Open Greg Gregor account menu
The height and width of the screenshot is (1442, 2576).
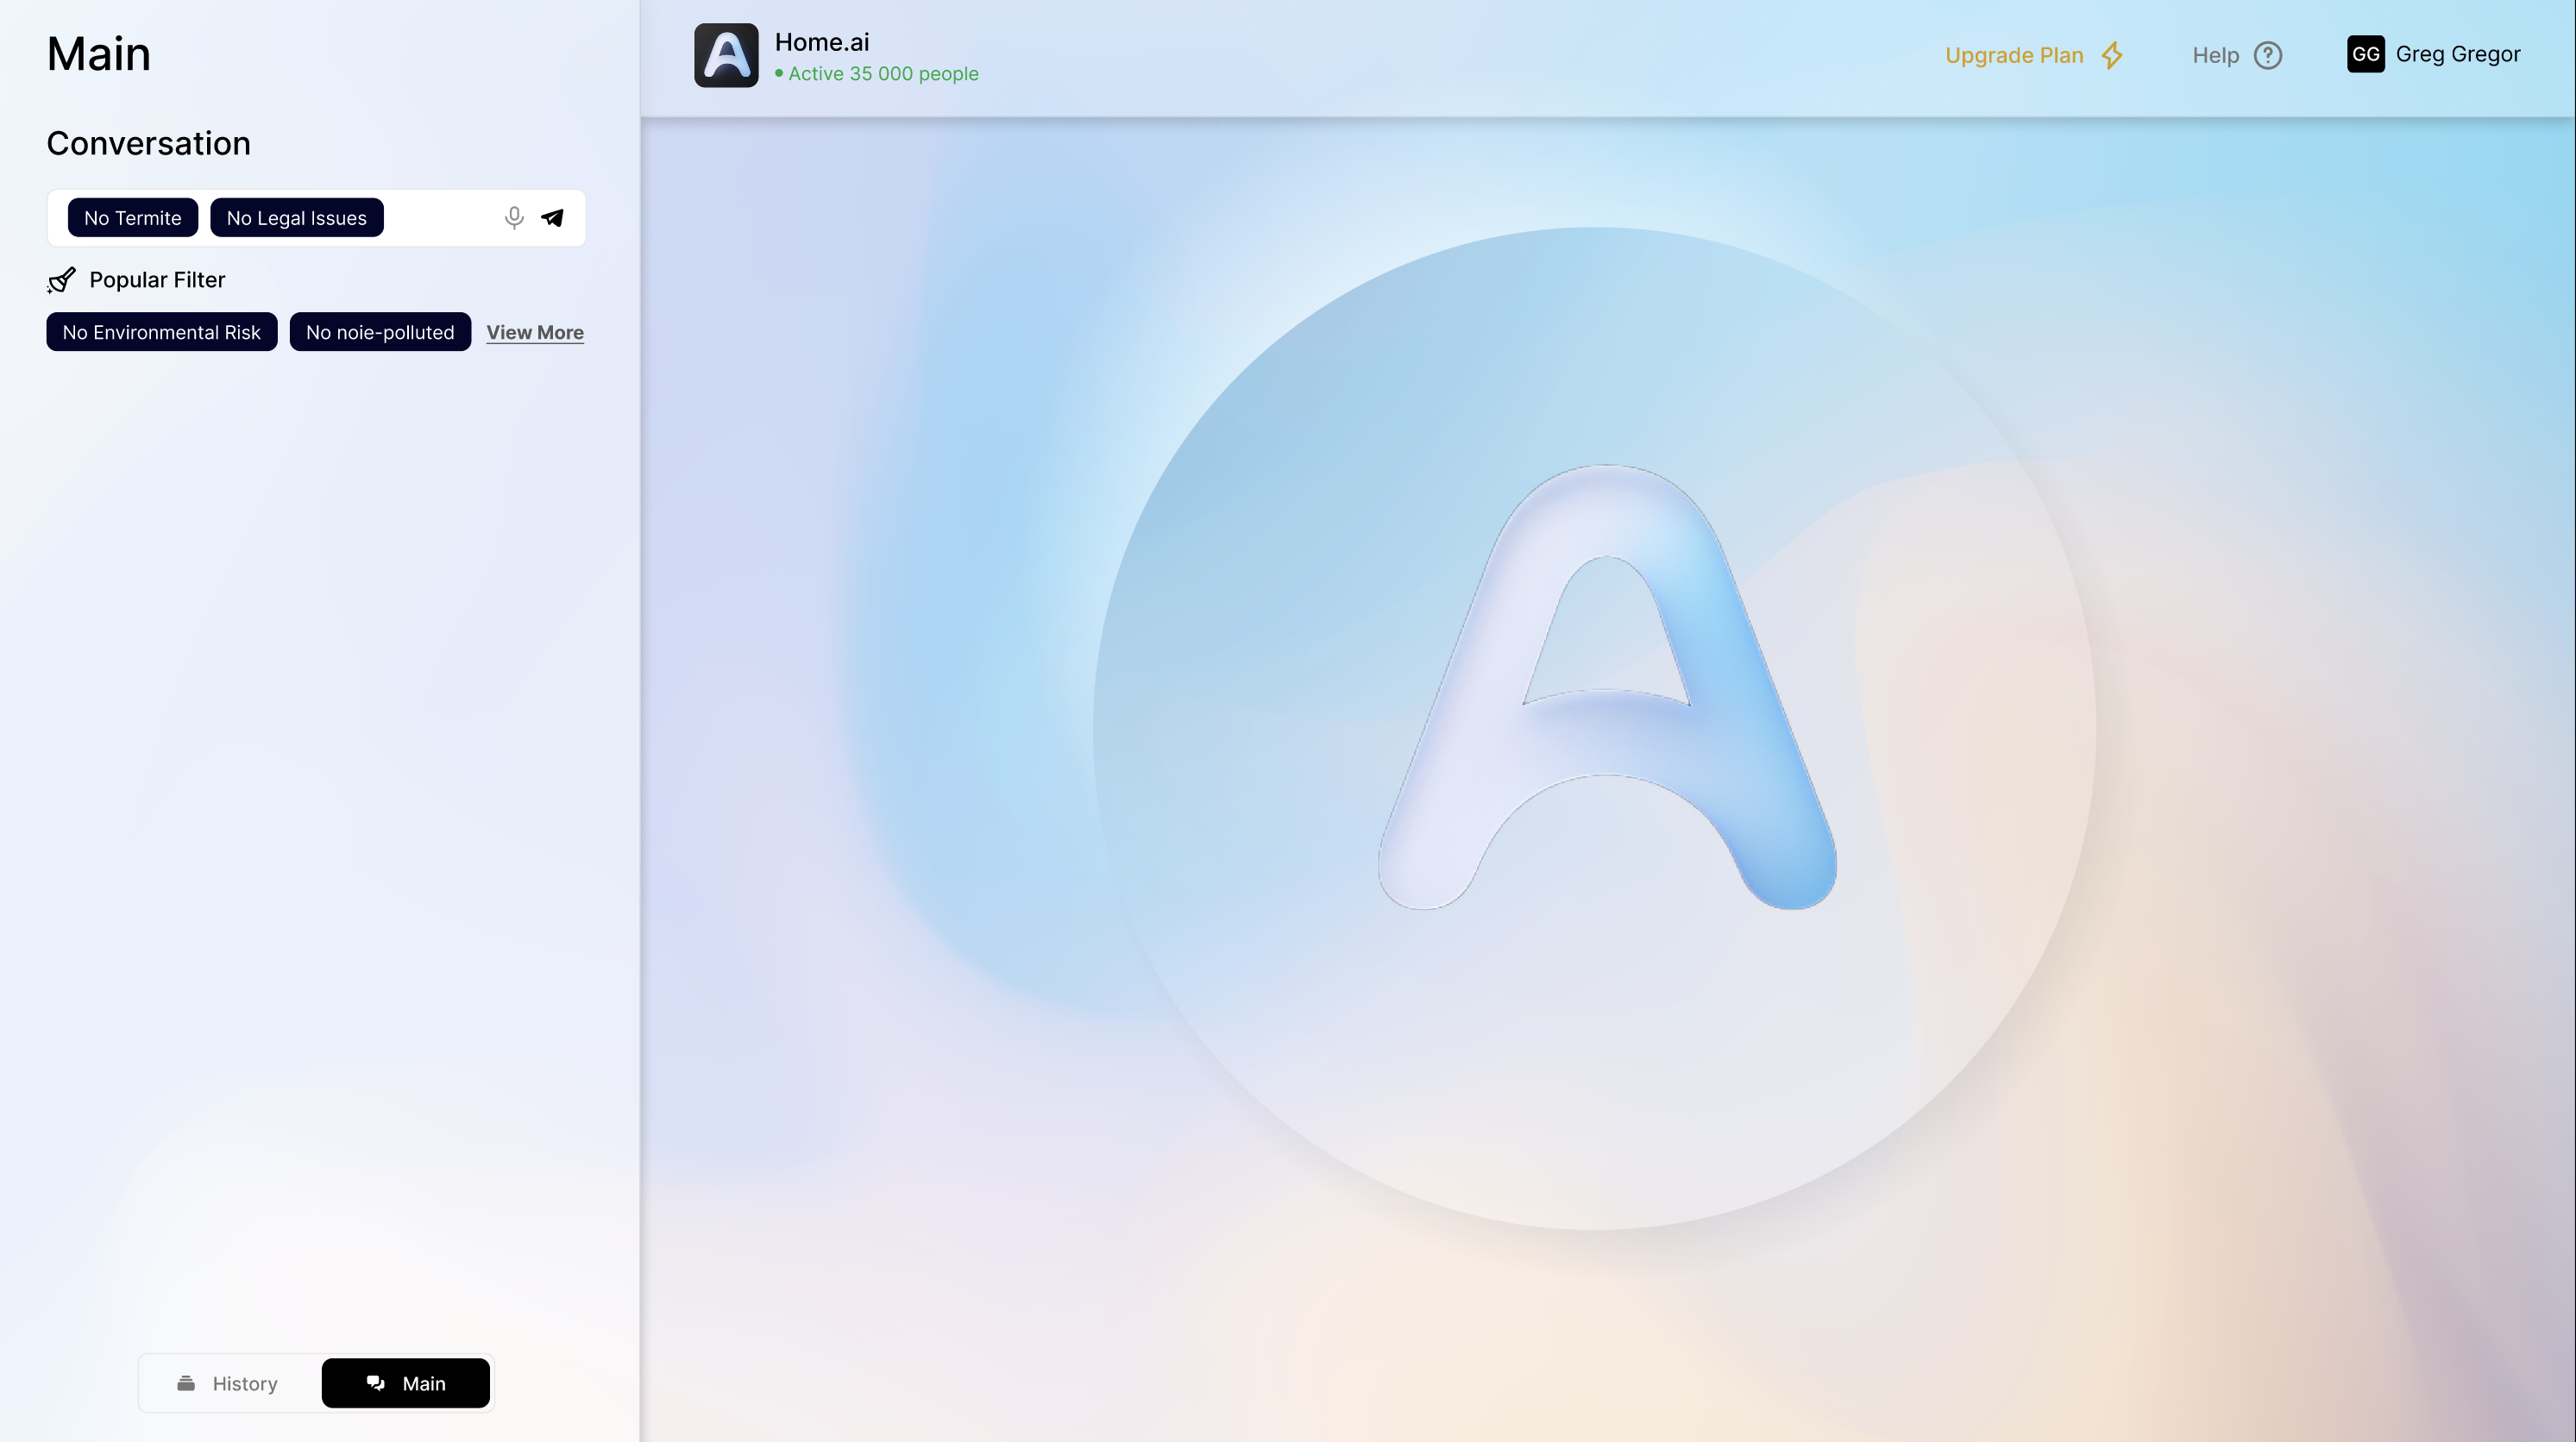pyautogui.click(x=2457, y=54)
